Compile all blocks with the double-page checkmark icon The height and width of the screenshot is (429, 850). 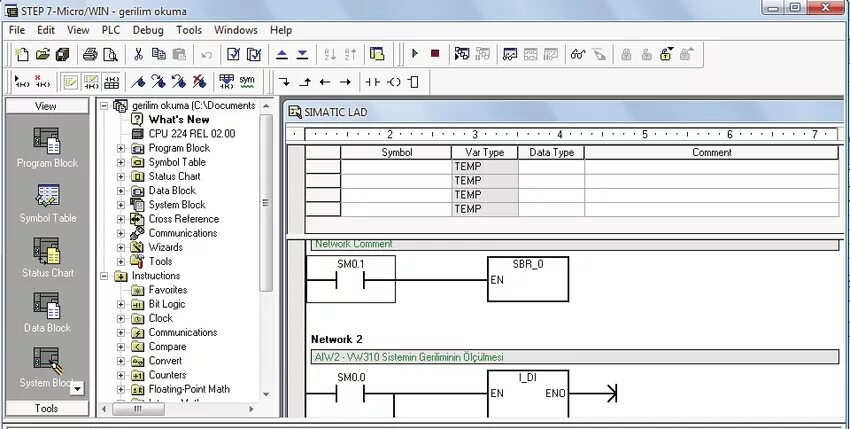pos(254,54)
